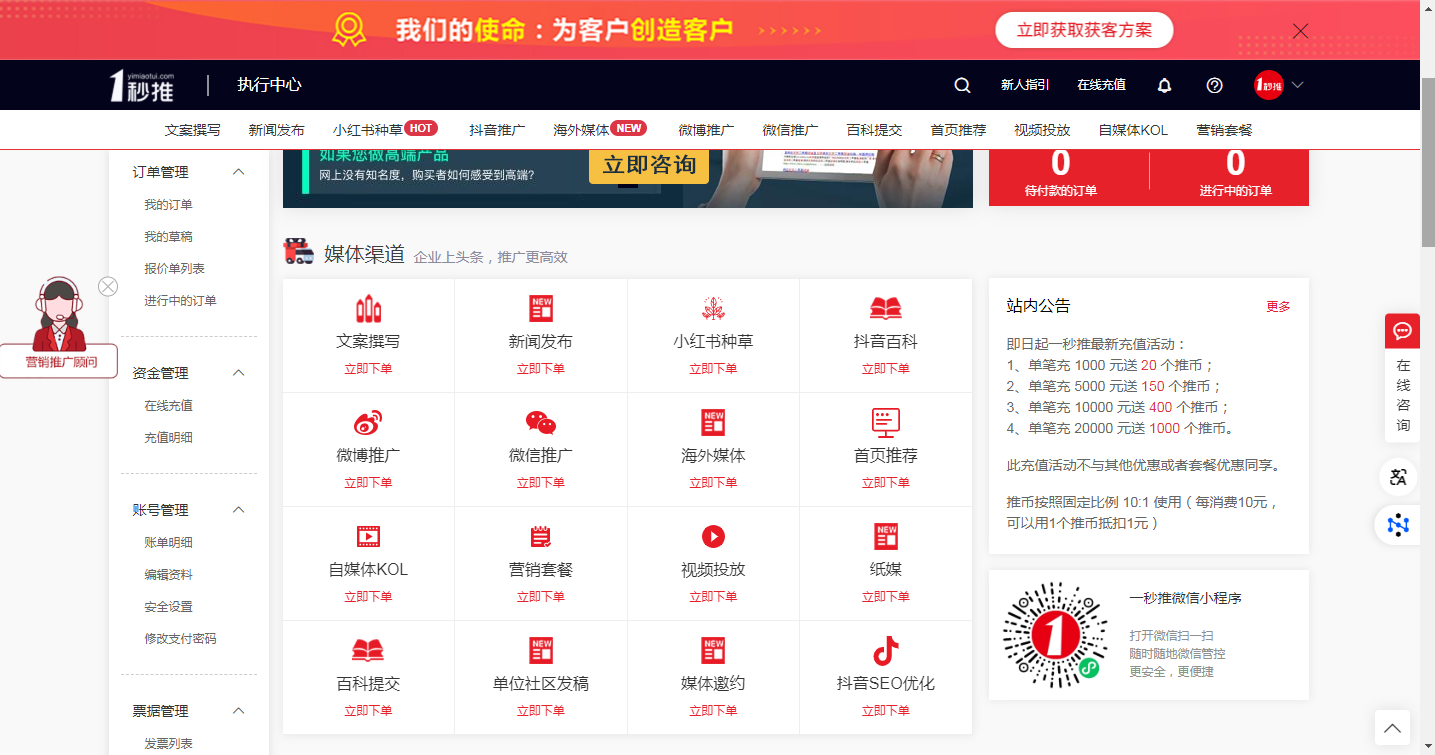
Task: Open the translate icon on right sidebar
Action: [1398, 477]
